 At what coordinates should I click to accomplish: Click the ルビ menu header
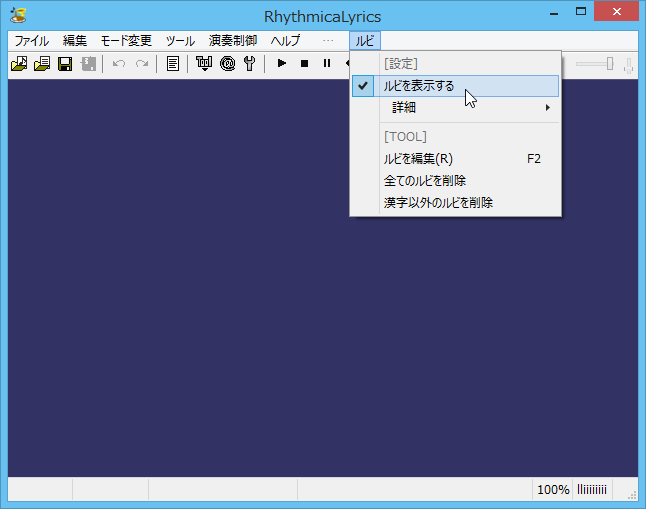click(x=365, y=41)
